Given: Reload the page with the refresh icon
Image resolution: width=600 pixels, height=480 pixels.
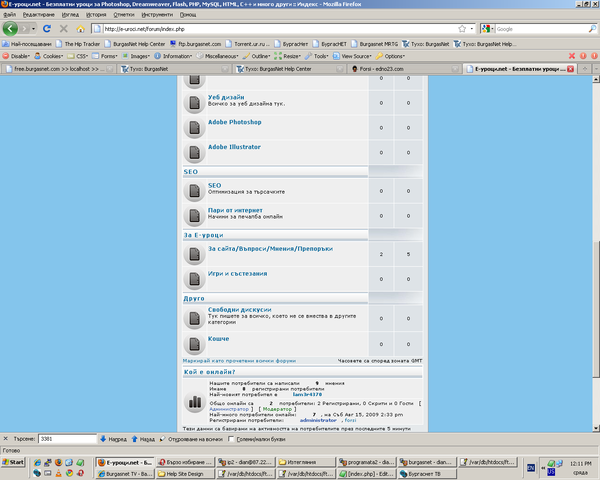Looking at the screenshot, I should pos(47,29).
